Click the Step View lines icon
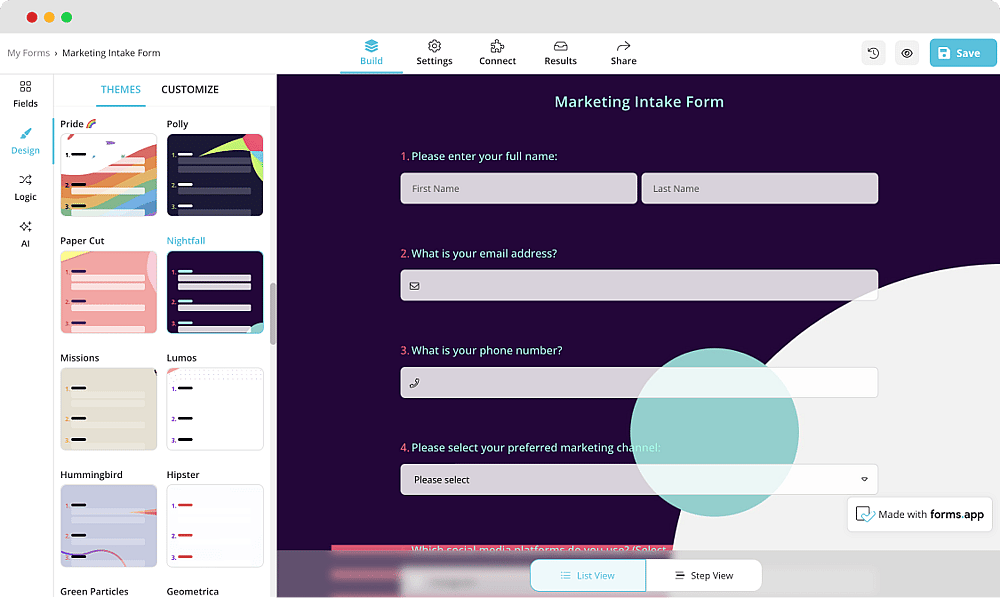Screen dimensions: 1000x598 [680, 576]
